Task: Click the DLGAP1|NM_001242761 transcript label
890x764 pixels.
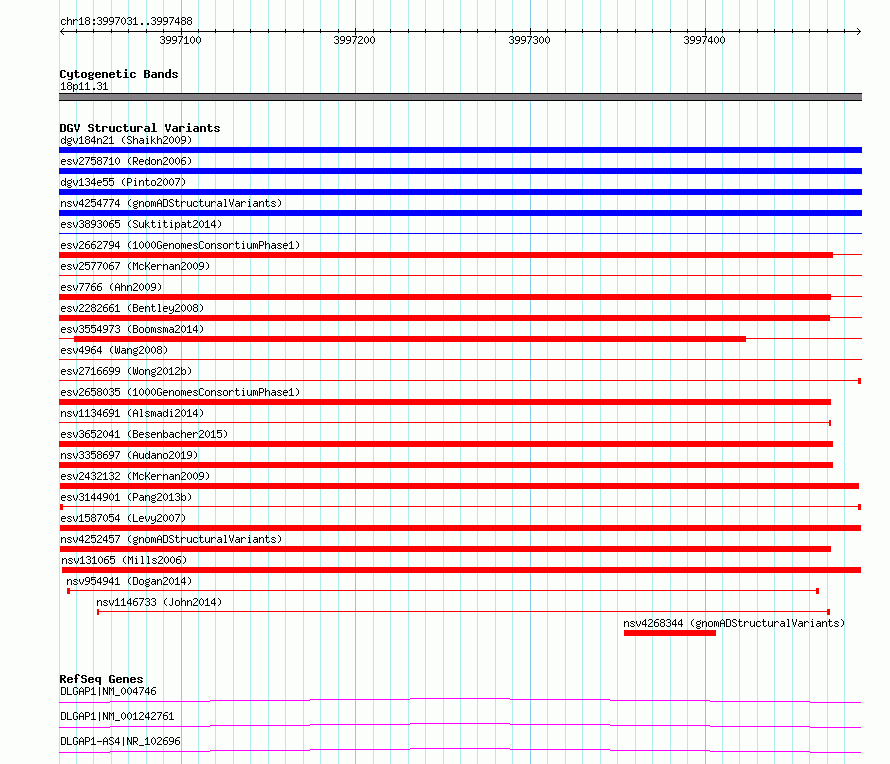Action: [117, 716]
